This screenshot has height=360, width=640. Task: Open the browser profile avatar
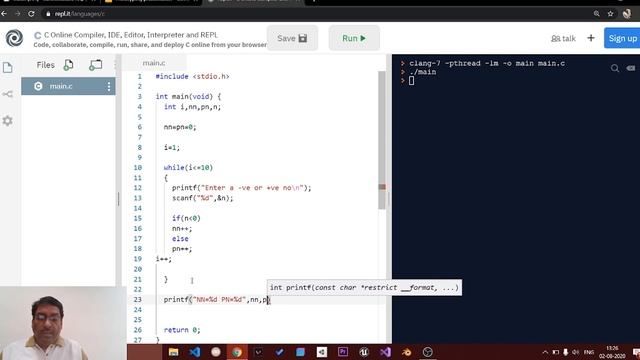(627, 13)
